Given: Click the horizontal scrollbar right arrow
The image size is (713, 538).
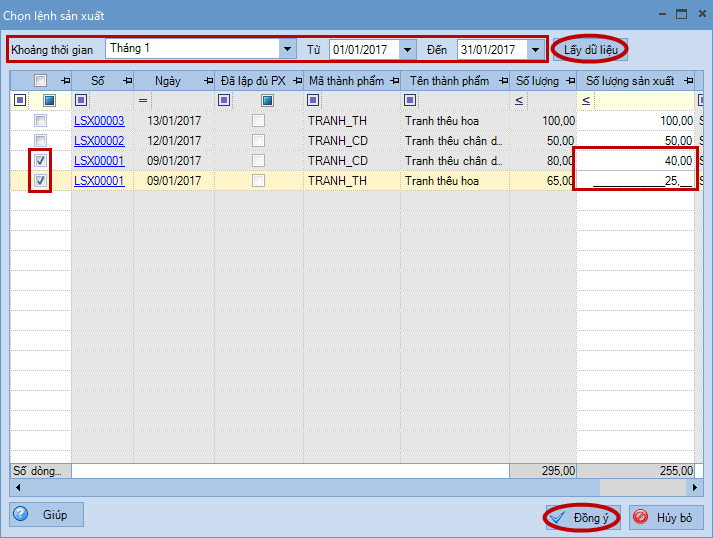Looking at the screenshot, I should [x=697, y=488].
